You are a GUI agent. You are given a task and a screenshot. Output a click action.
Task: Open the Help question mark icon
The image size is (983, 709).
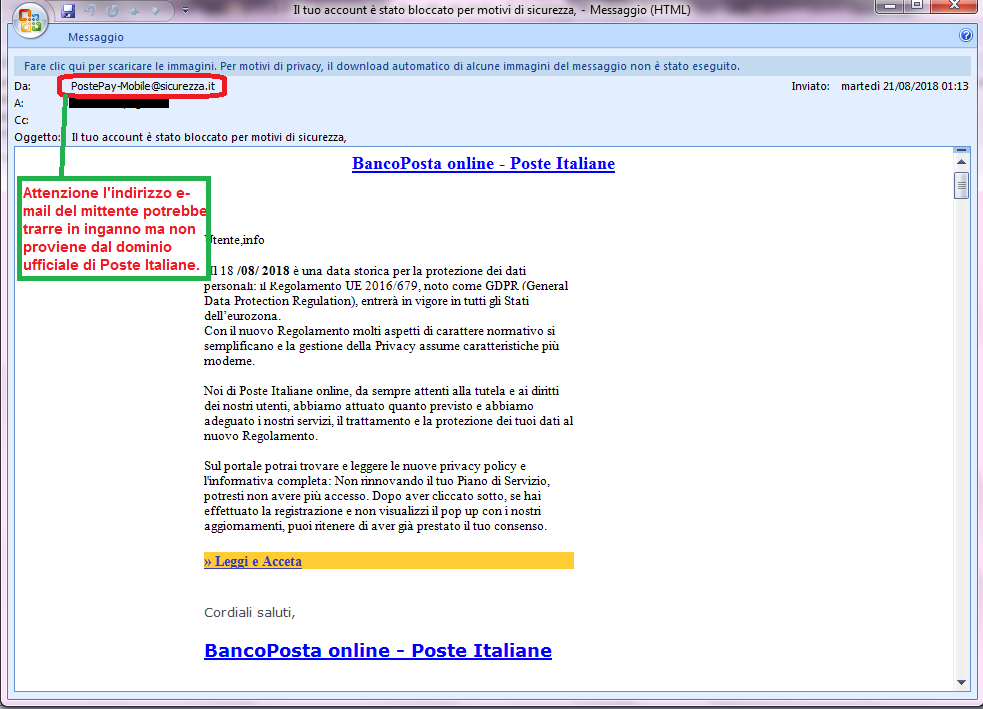[x=965, y=36]
